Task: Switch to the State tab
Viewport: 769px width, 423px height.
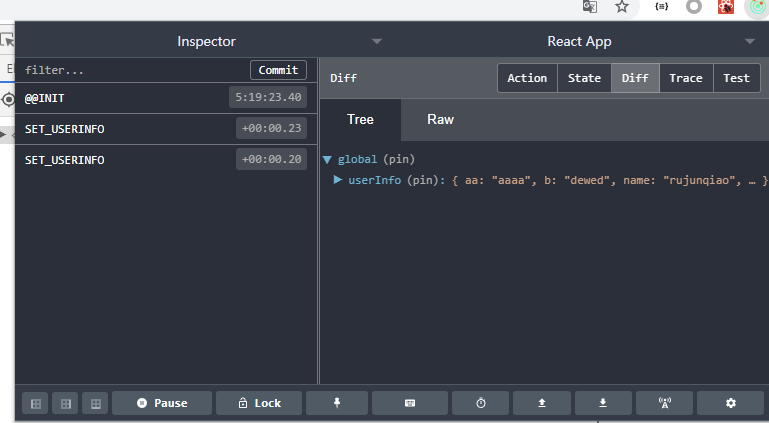Action: 584,78
